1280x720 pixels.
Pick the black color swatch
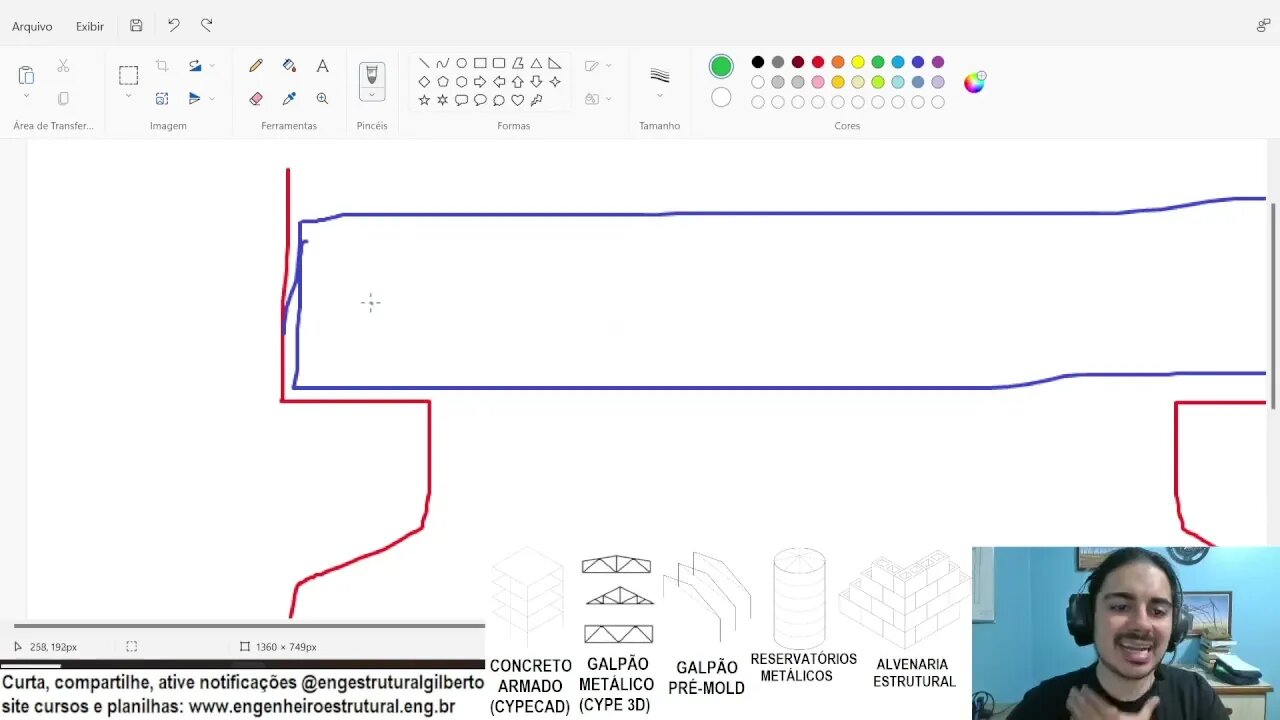coord(758,62)
